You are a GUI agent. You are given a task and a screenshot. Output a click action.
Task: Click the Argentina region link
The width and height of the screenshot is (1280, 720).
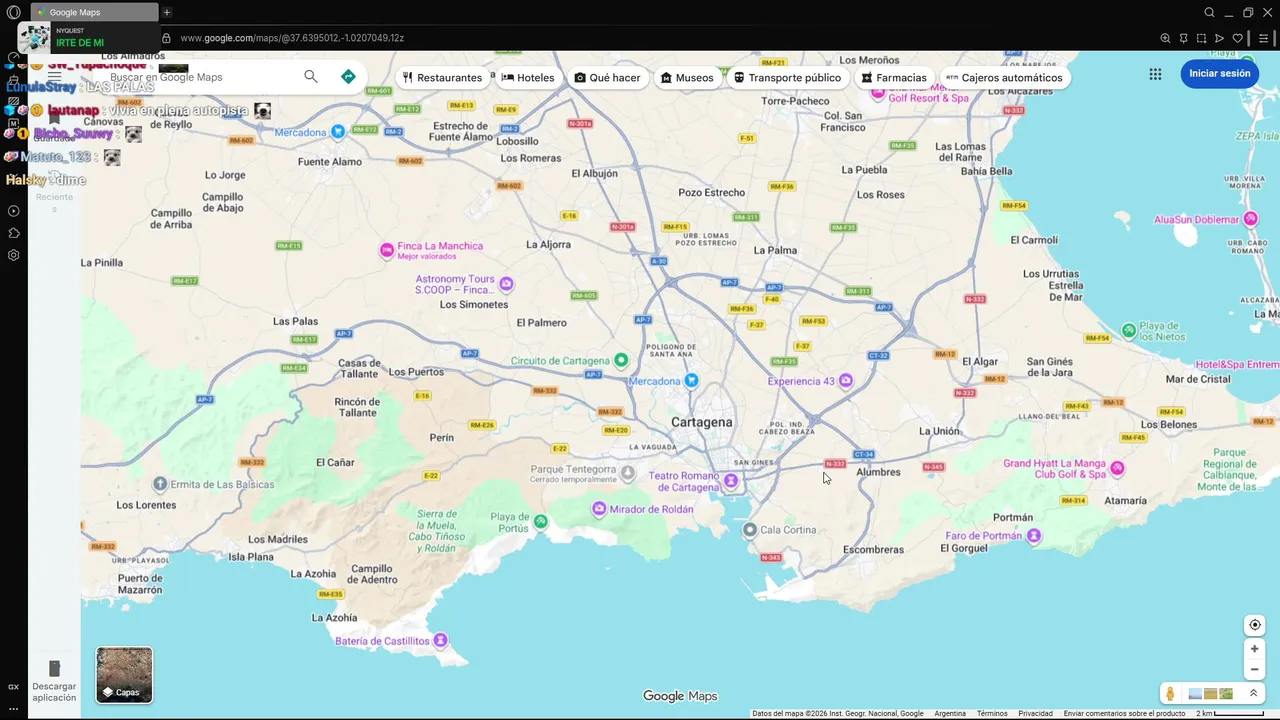[x=950, y=713]
